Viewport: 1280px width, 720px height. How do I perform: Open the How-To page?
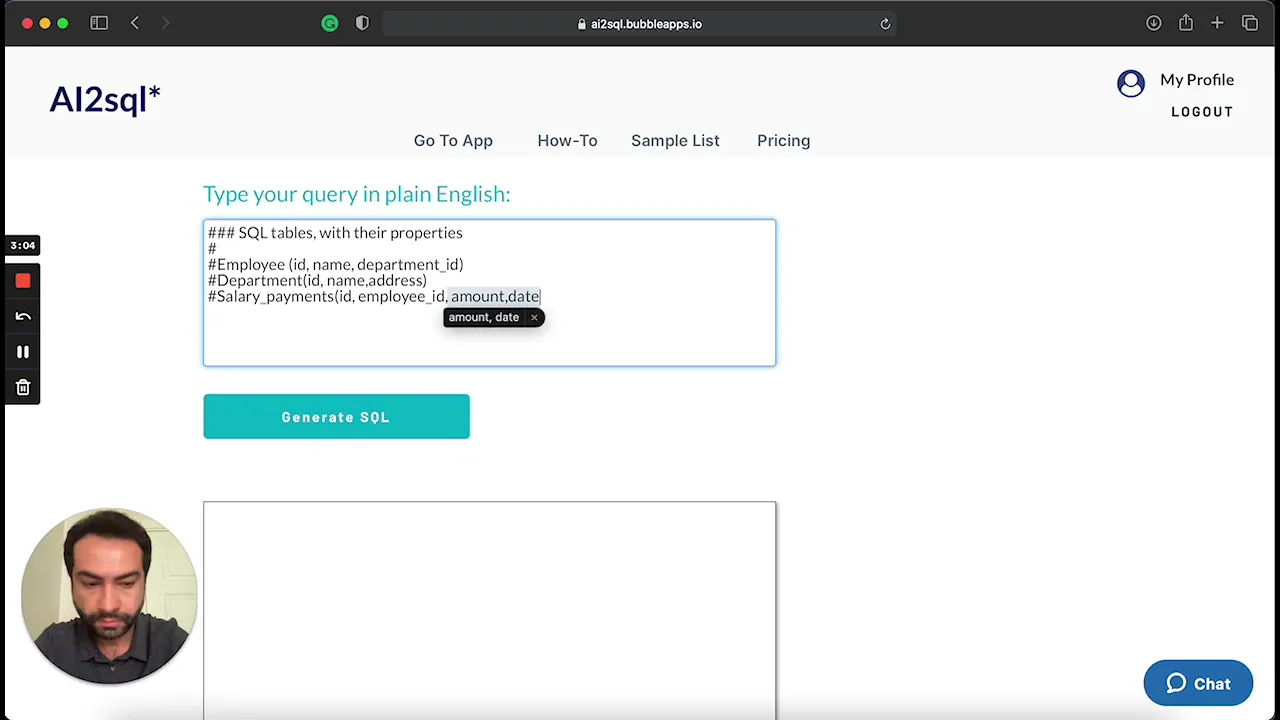tap(567, 141)
